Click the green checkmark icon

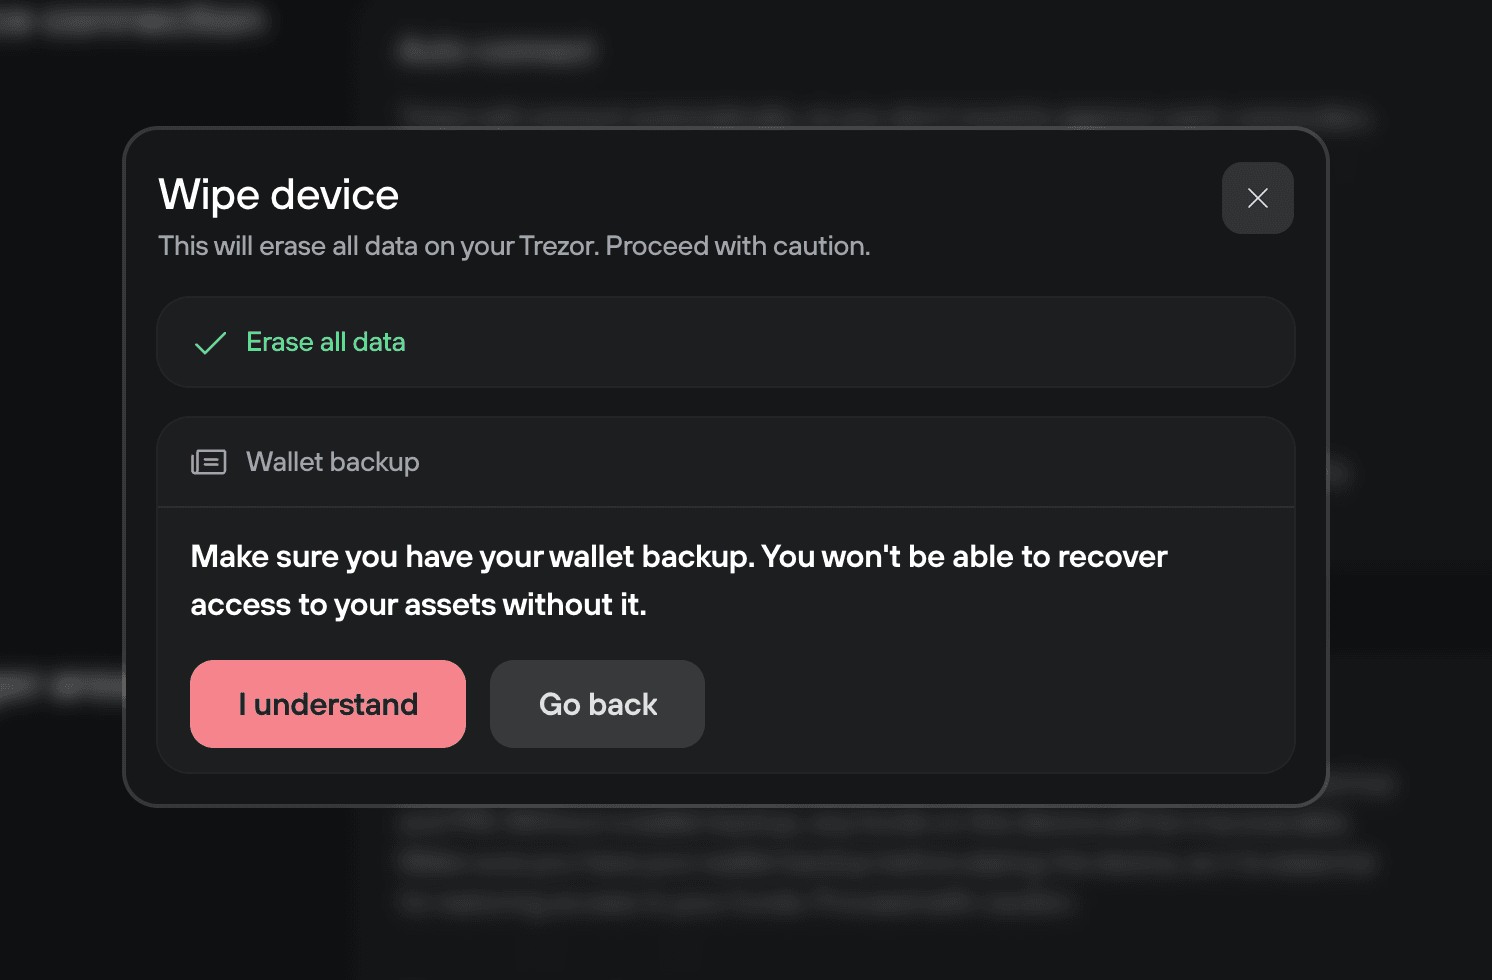(210, 343)
